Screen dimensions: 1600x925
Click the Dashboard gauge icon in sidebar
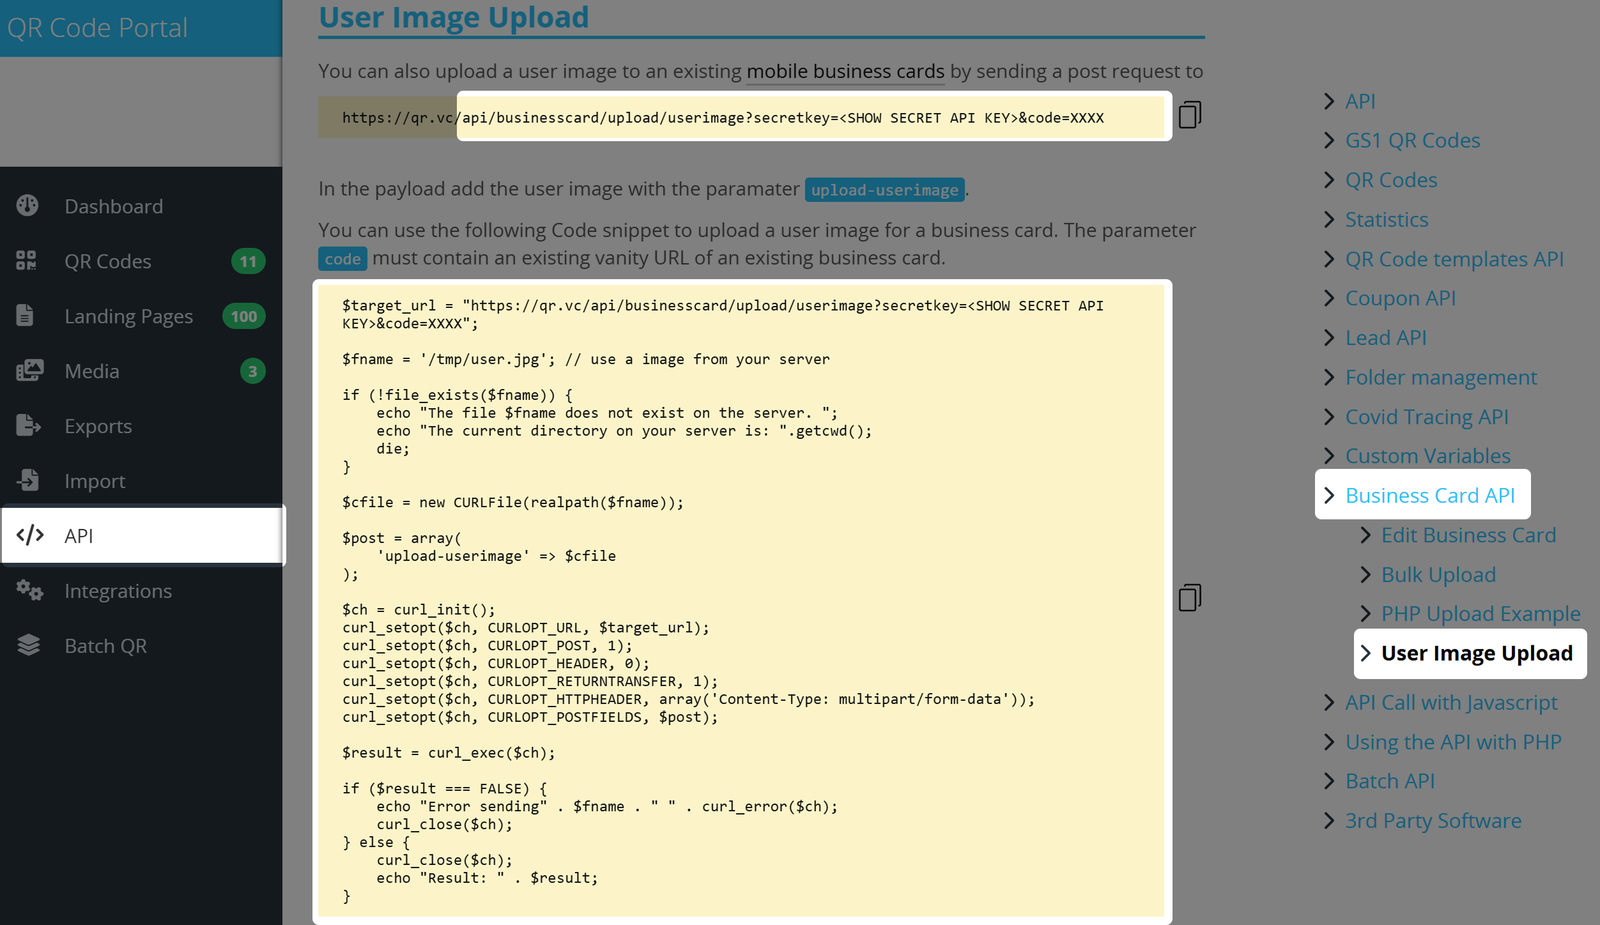[28, 206]
